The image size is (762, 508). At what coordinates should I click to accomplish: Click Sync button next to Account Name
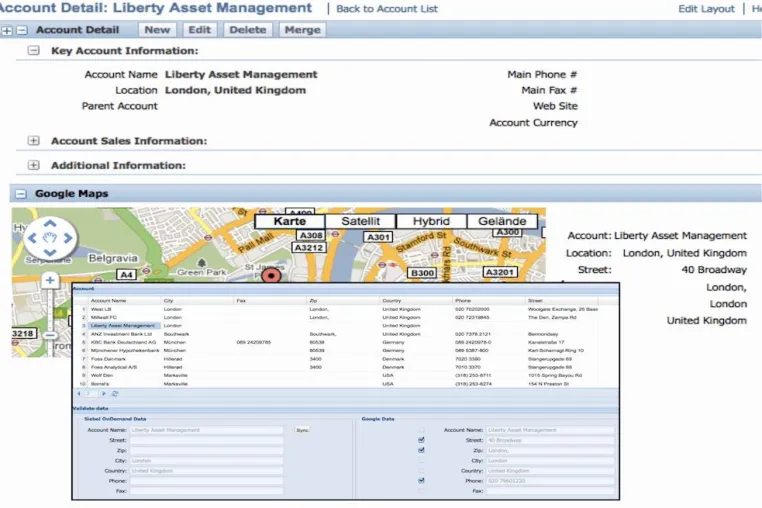point(302,430)
